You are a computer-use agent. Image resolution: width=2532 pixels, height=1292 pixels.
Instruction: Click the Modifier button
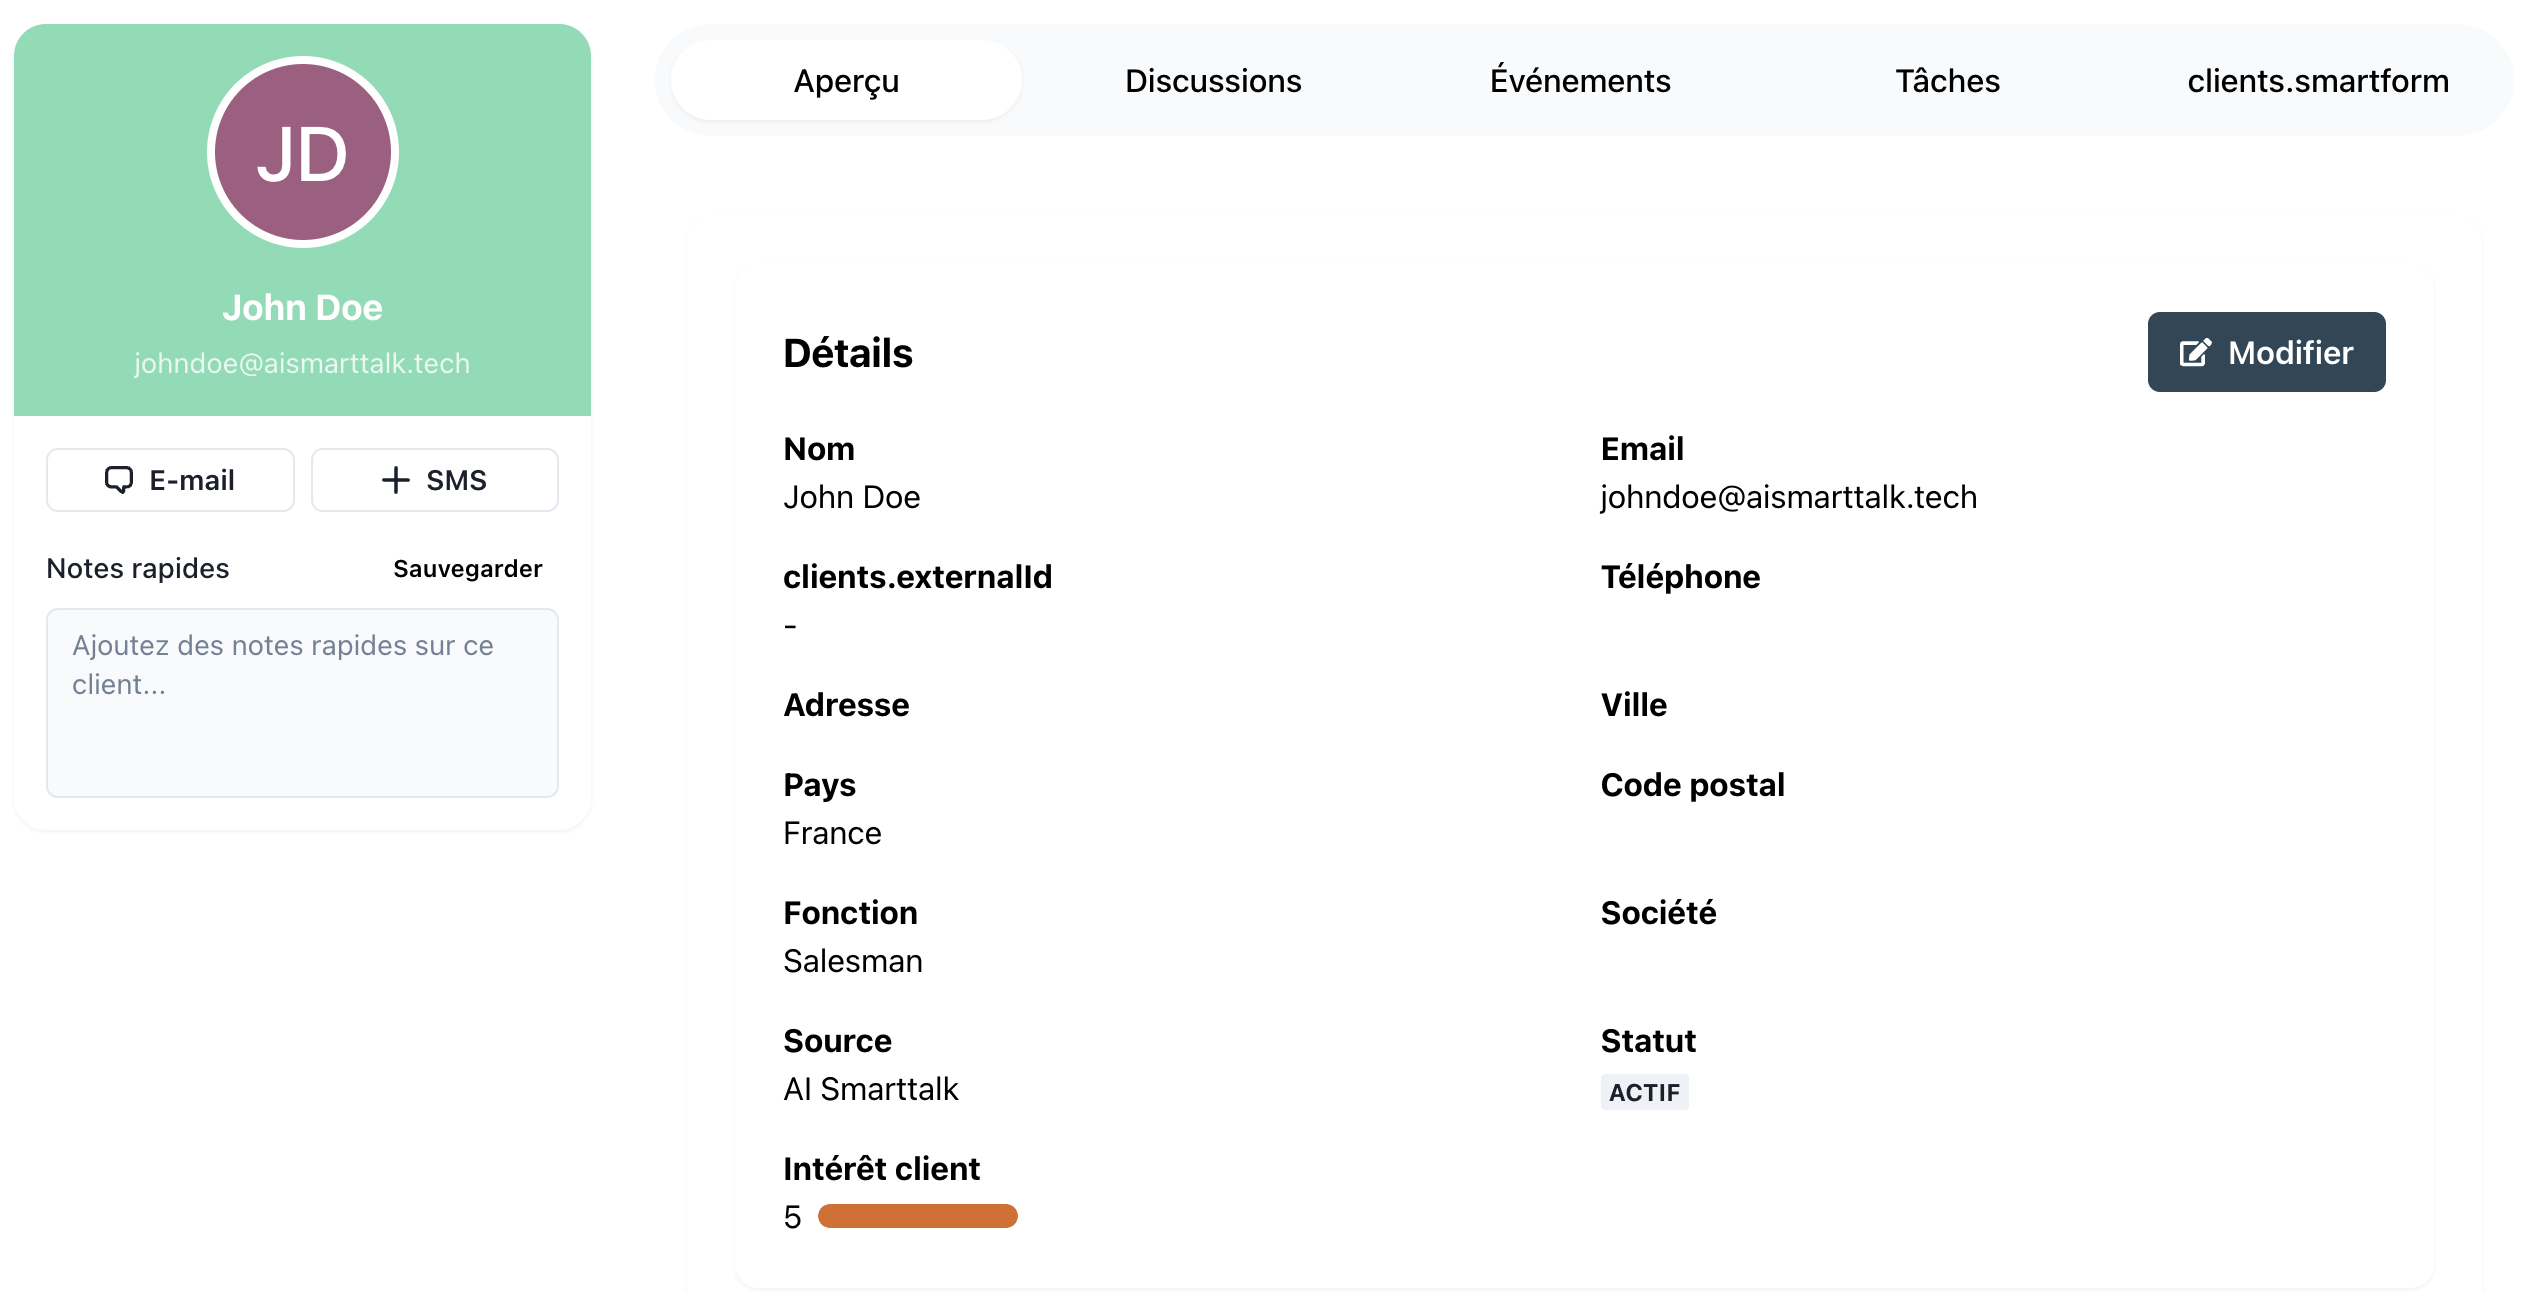tap(2267, 351)
